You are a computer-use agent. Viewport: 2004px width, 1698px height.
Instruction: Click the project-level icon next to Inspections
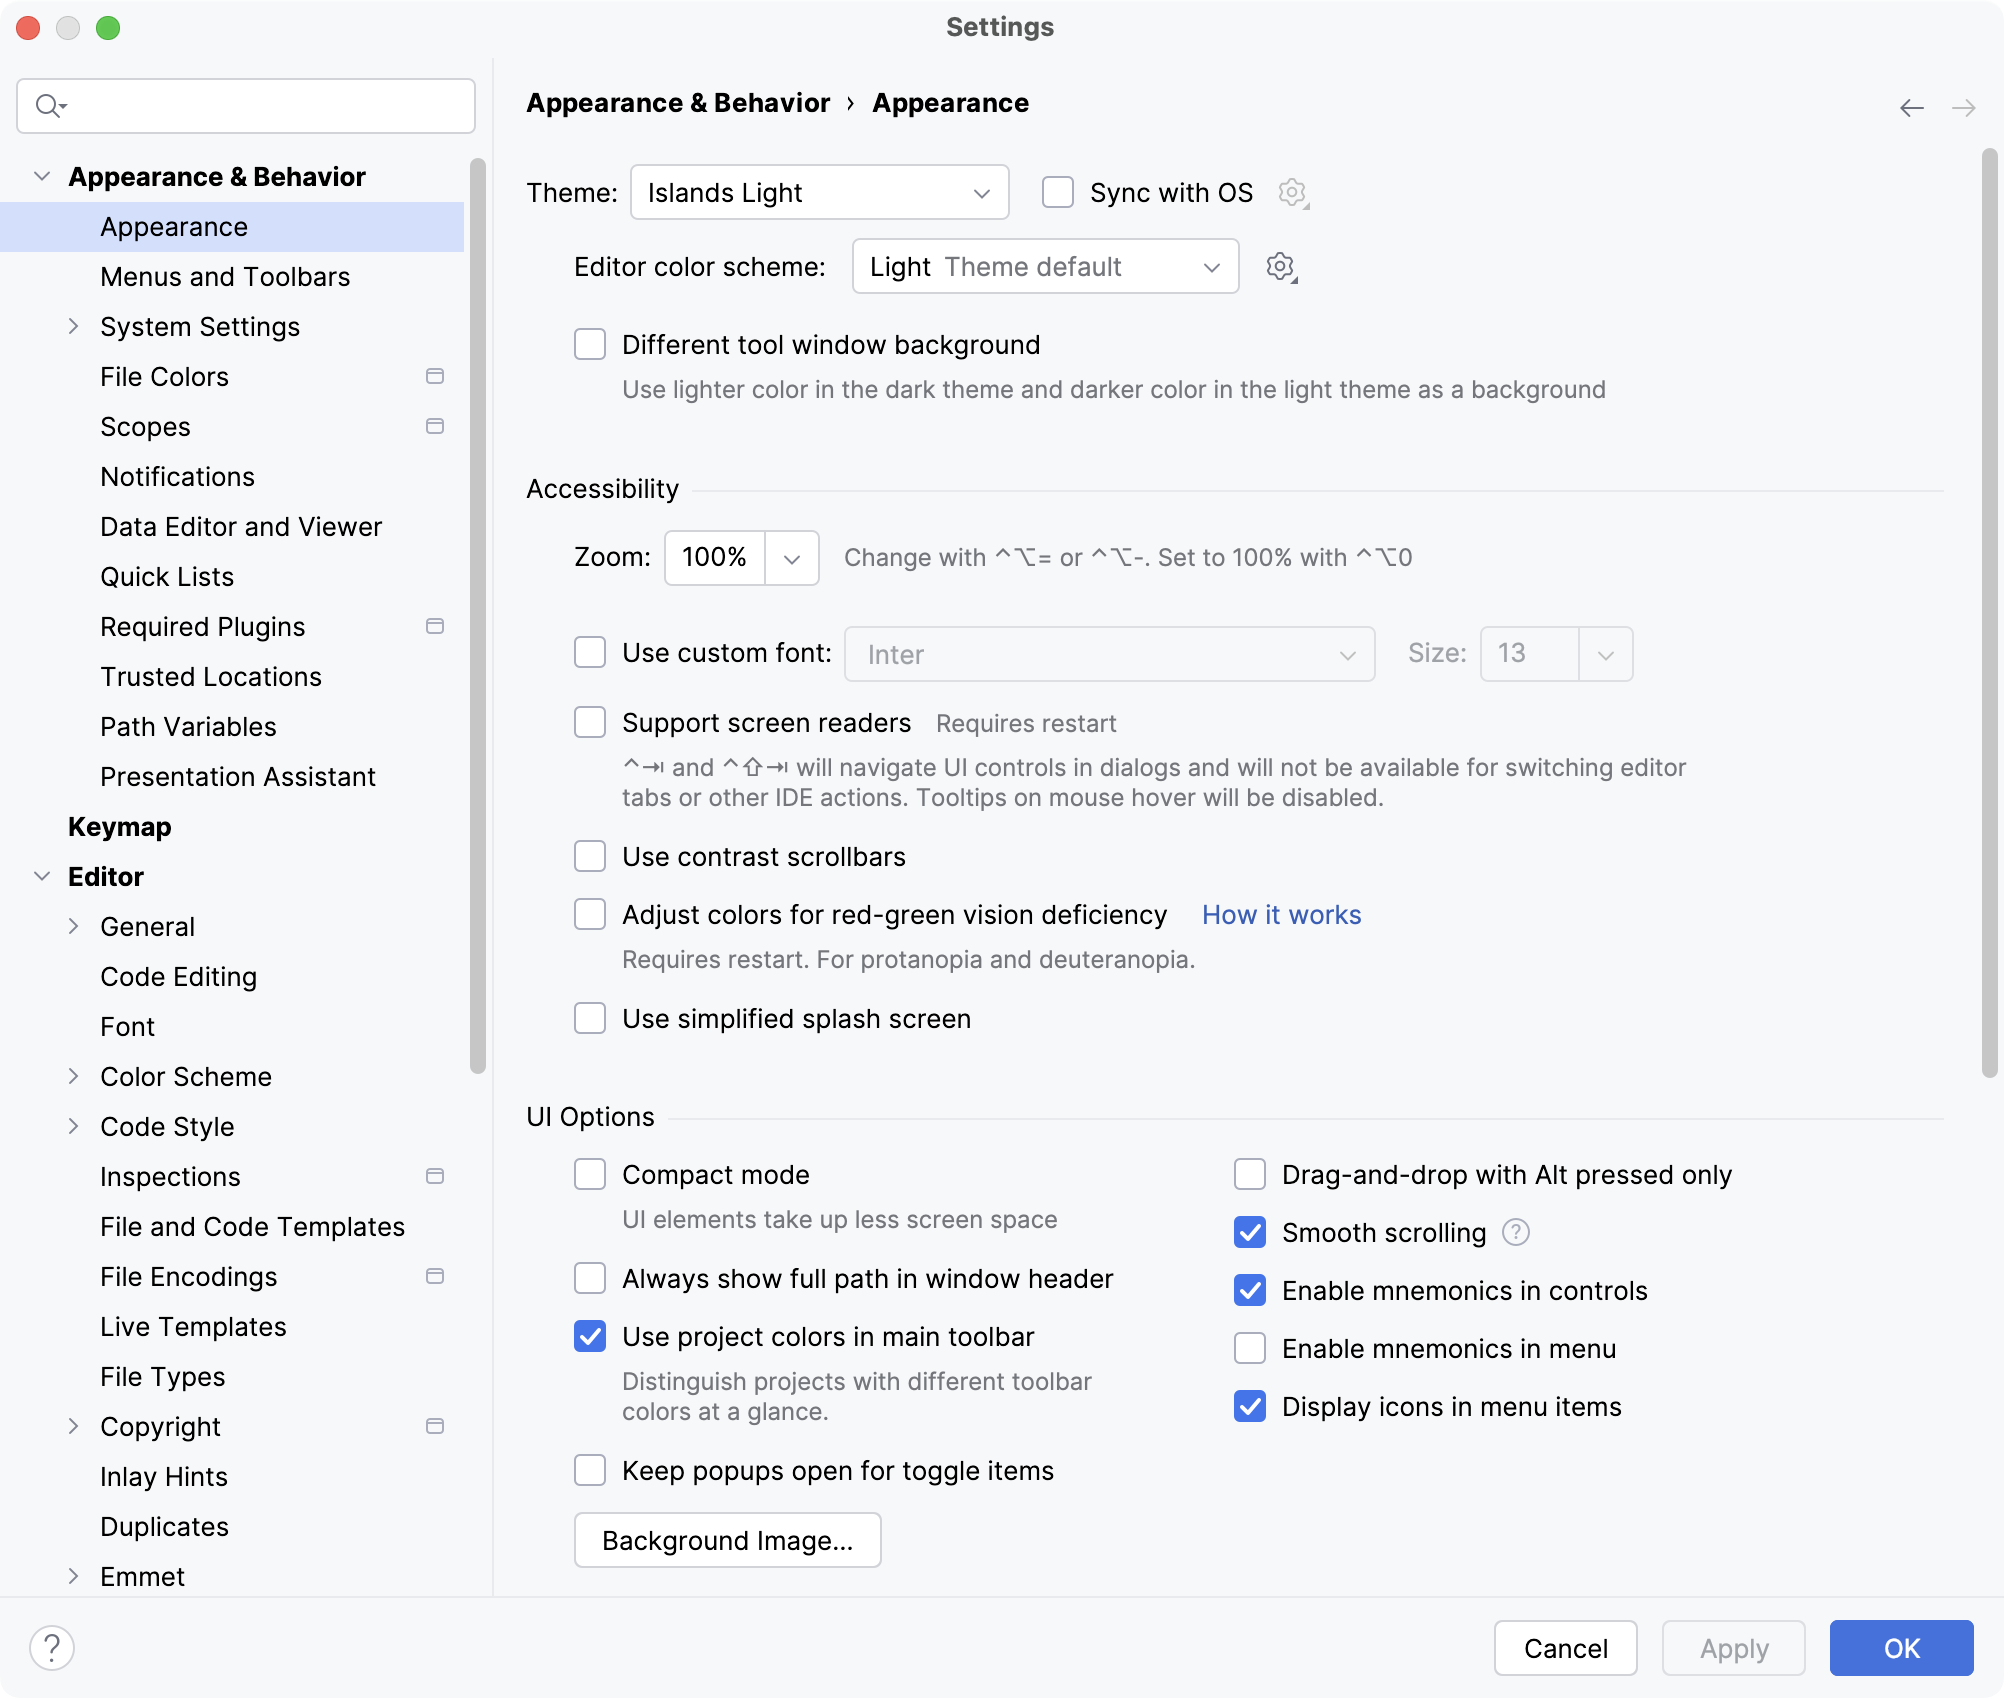435,1176
